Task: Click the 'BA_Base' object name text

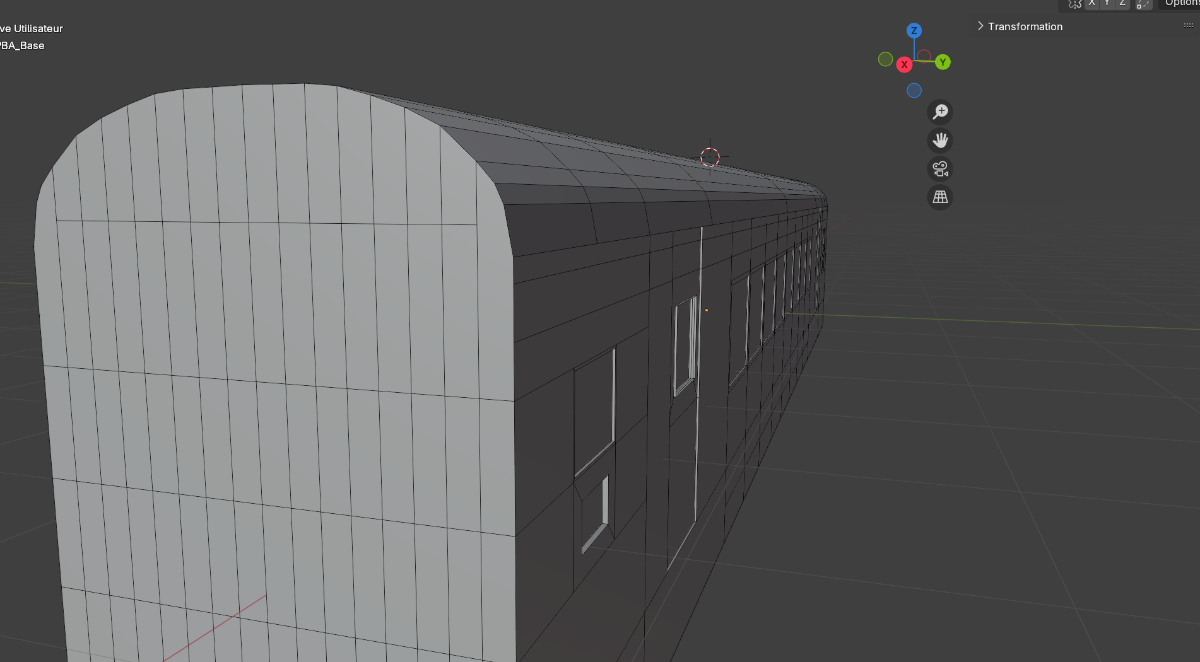Action: pos(23,45)
